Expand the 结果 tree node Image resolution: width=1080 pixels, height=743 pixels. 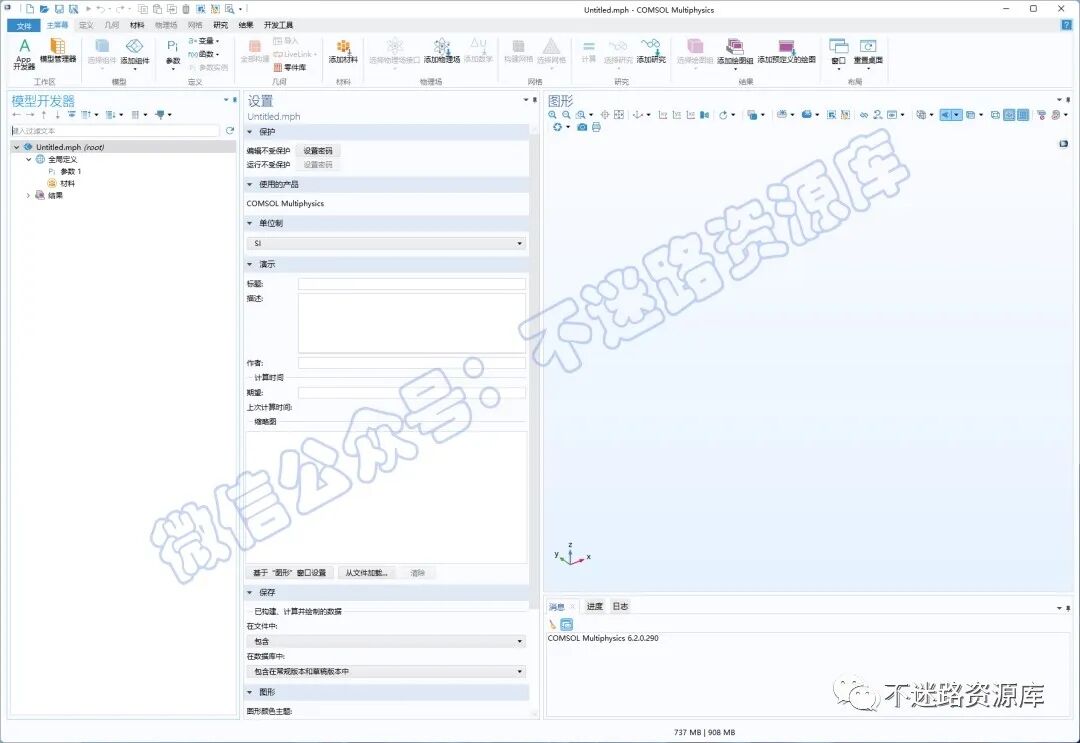click(x=28, y=196)
